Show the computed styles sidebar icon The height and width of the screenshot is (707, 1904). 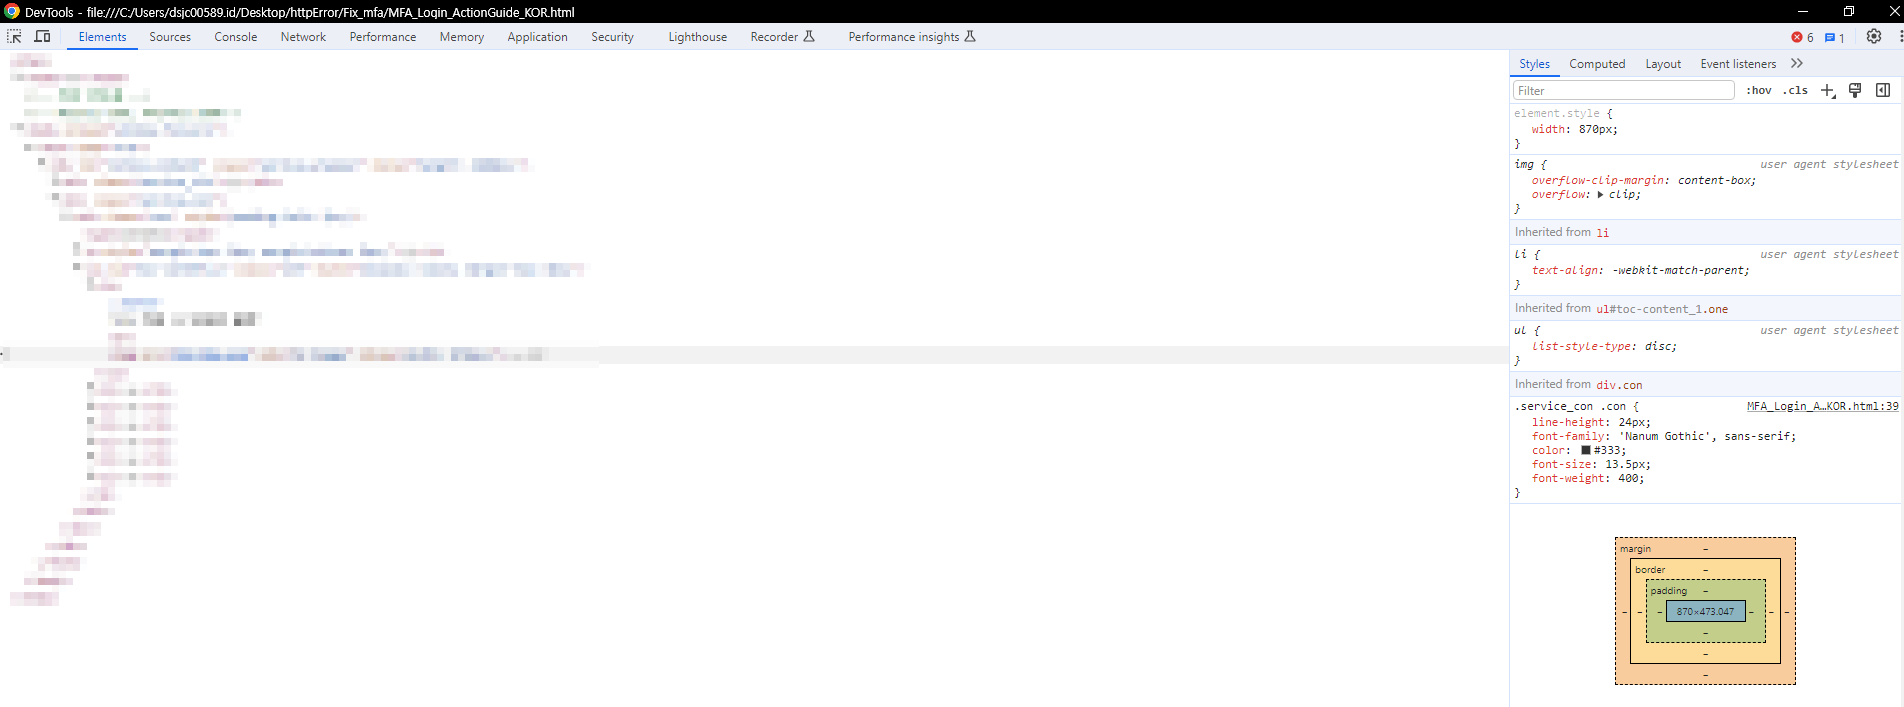point(1883,90)
